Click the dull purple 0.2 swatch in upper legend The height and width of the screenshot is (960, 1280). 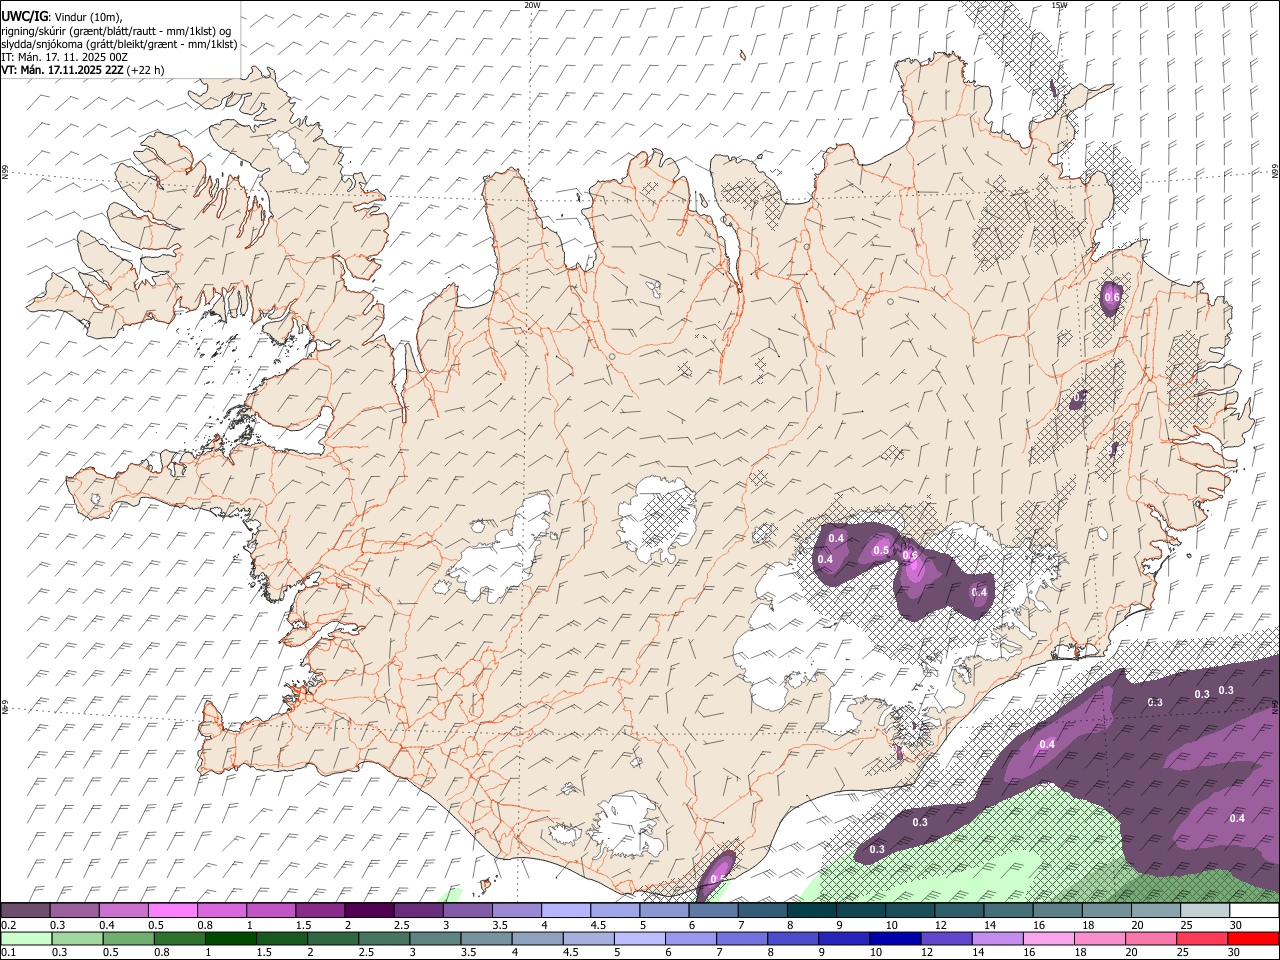click(25, 910)
